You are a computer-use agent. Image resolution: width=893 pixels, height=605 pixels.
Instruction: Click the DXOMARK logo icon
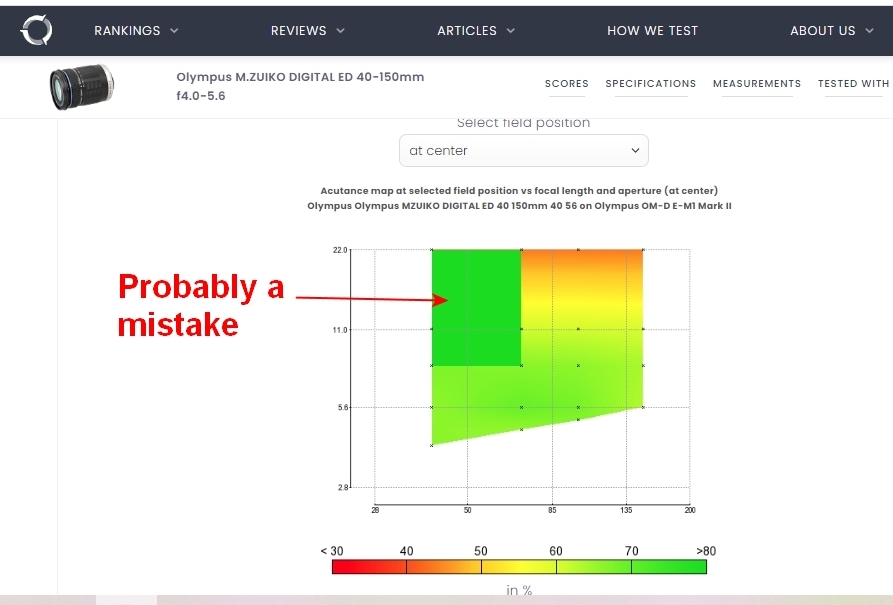click(36, 30)
